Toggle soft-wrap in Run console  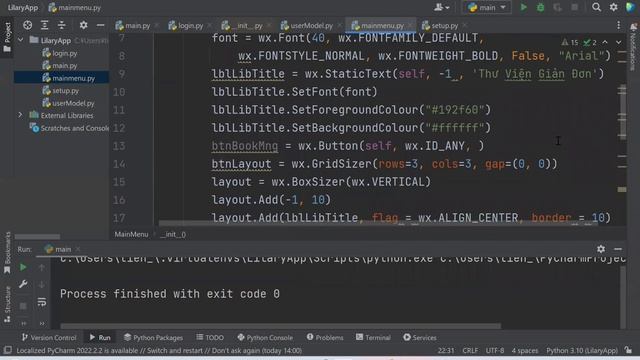[x=42, y=302]
